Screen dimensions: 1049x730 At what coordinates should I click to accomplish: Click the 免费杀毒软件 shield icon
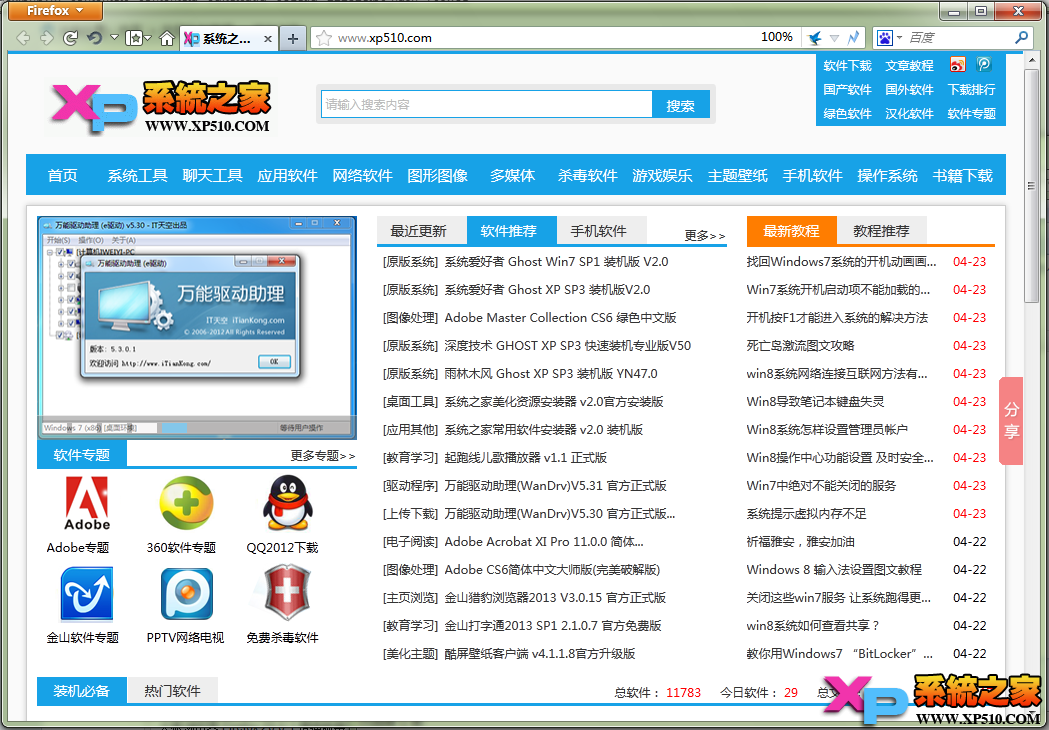288,593
